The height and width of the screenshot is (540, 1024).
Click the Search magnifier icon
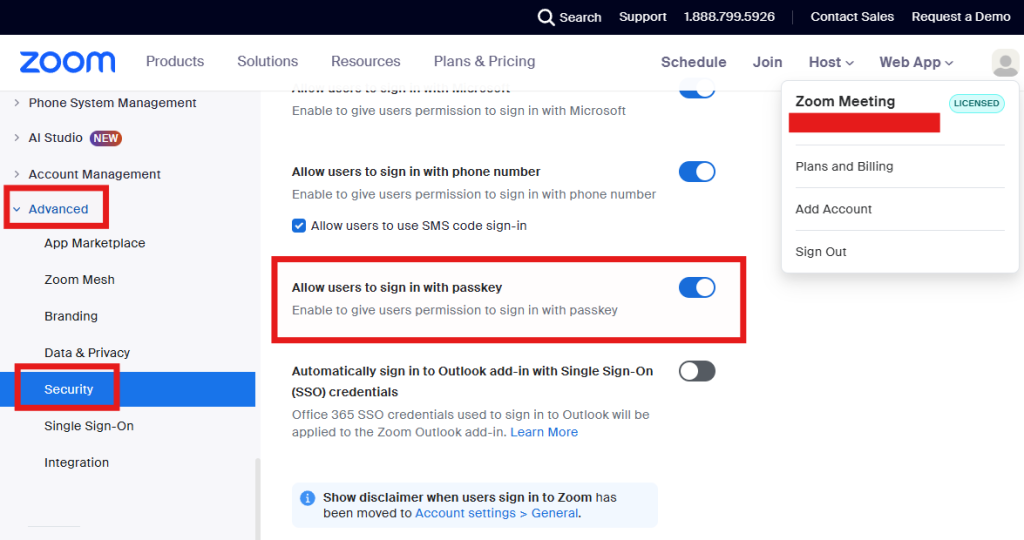tap(546, 17)
